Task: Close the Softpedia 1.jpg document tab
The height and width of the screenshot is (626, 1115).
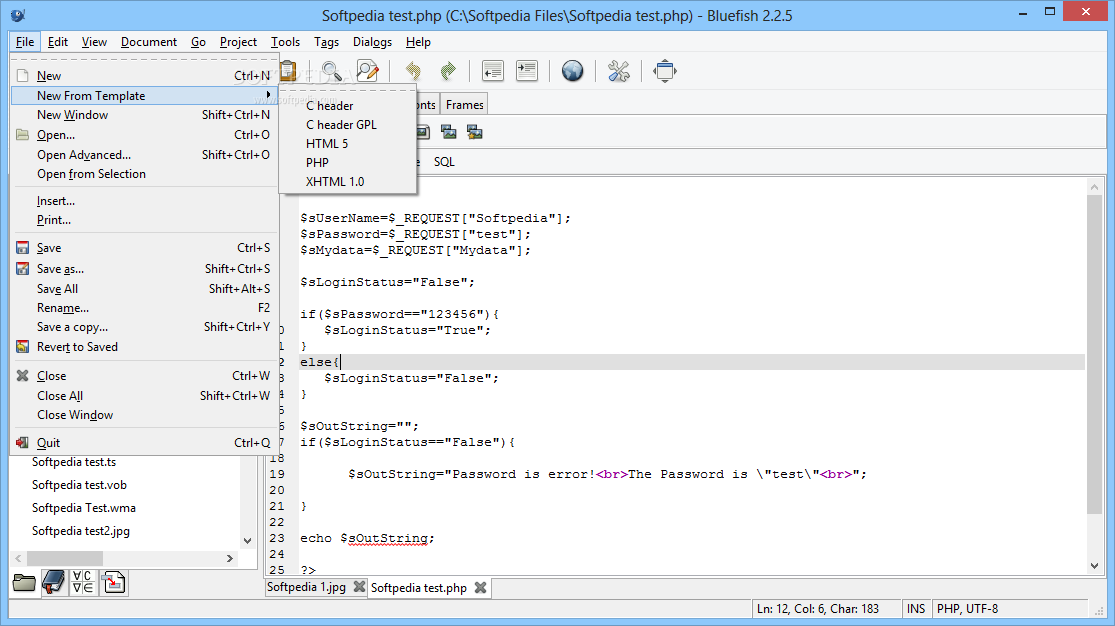Action: tap(360, 587)
